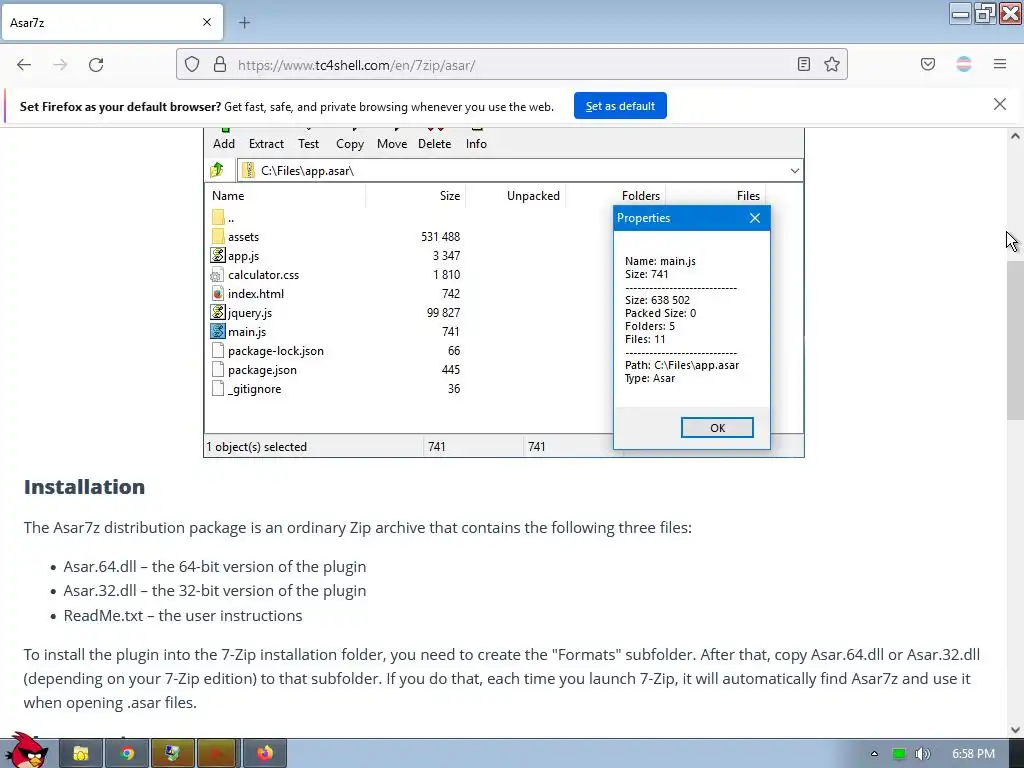1024x768 pixels.
Task: Click 'Type: Asar' in Properties
Action: tap(650, 378)
